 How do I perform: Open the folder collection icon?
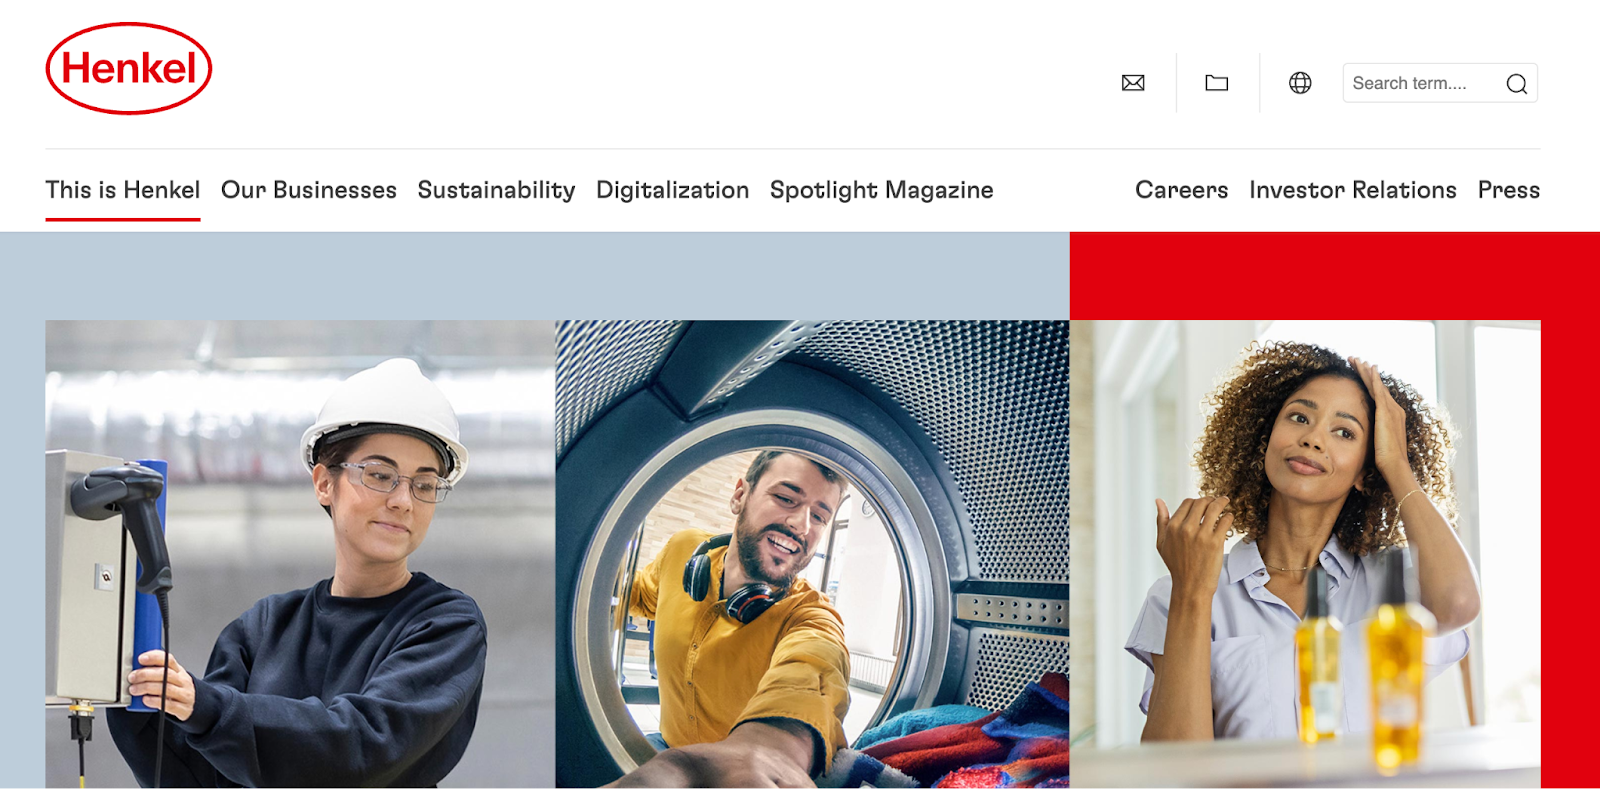tap(1217, 83)
